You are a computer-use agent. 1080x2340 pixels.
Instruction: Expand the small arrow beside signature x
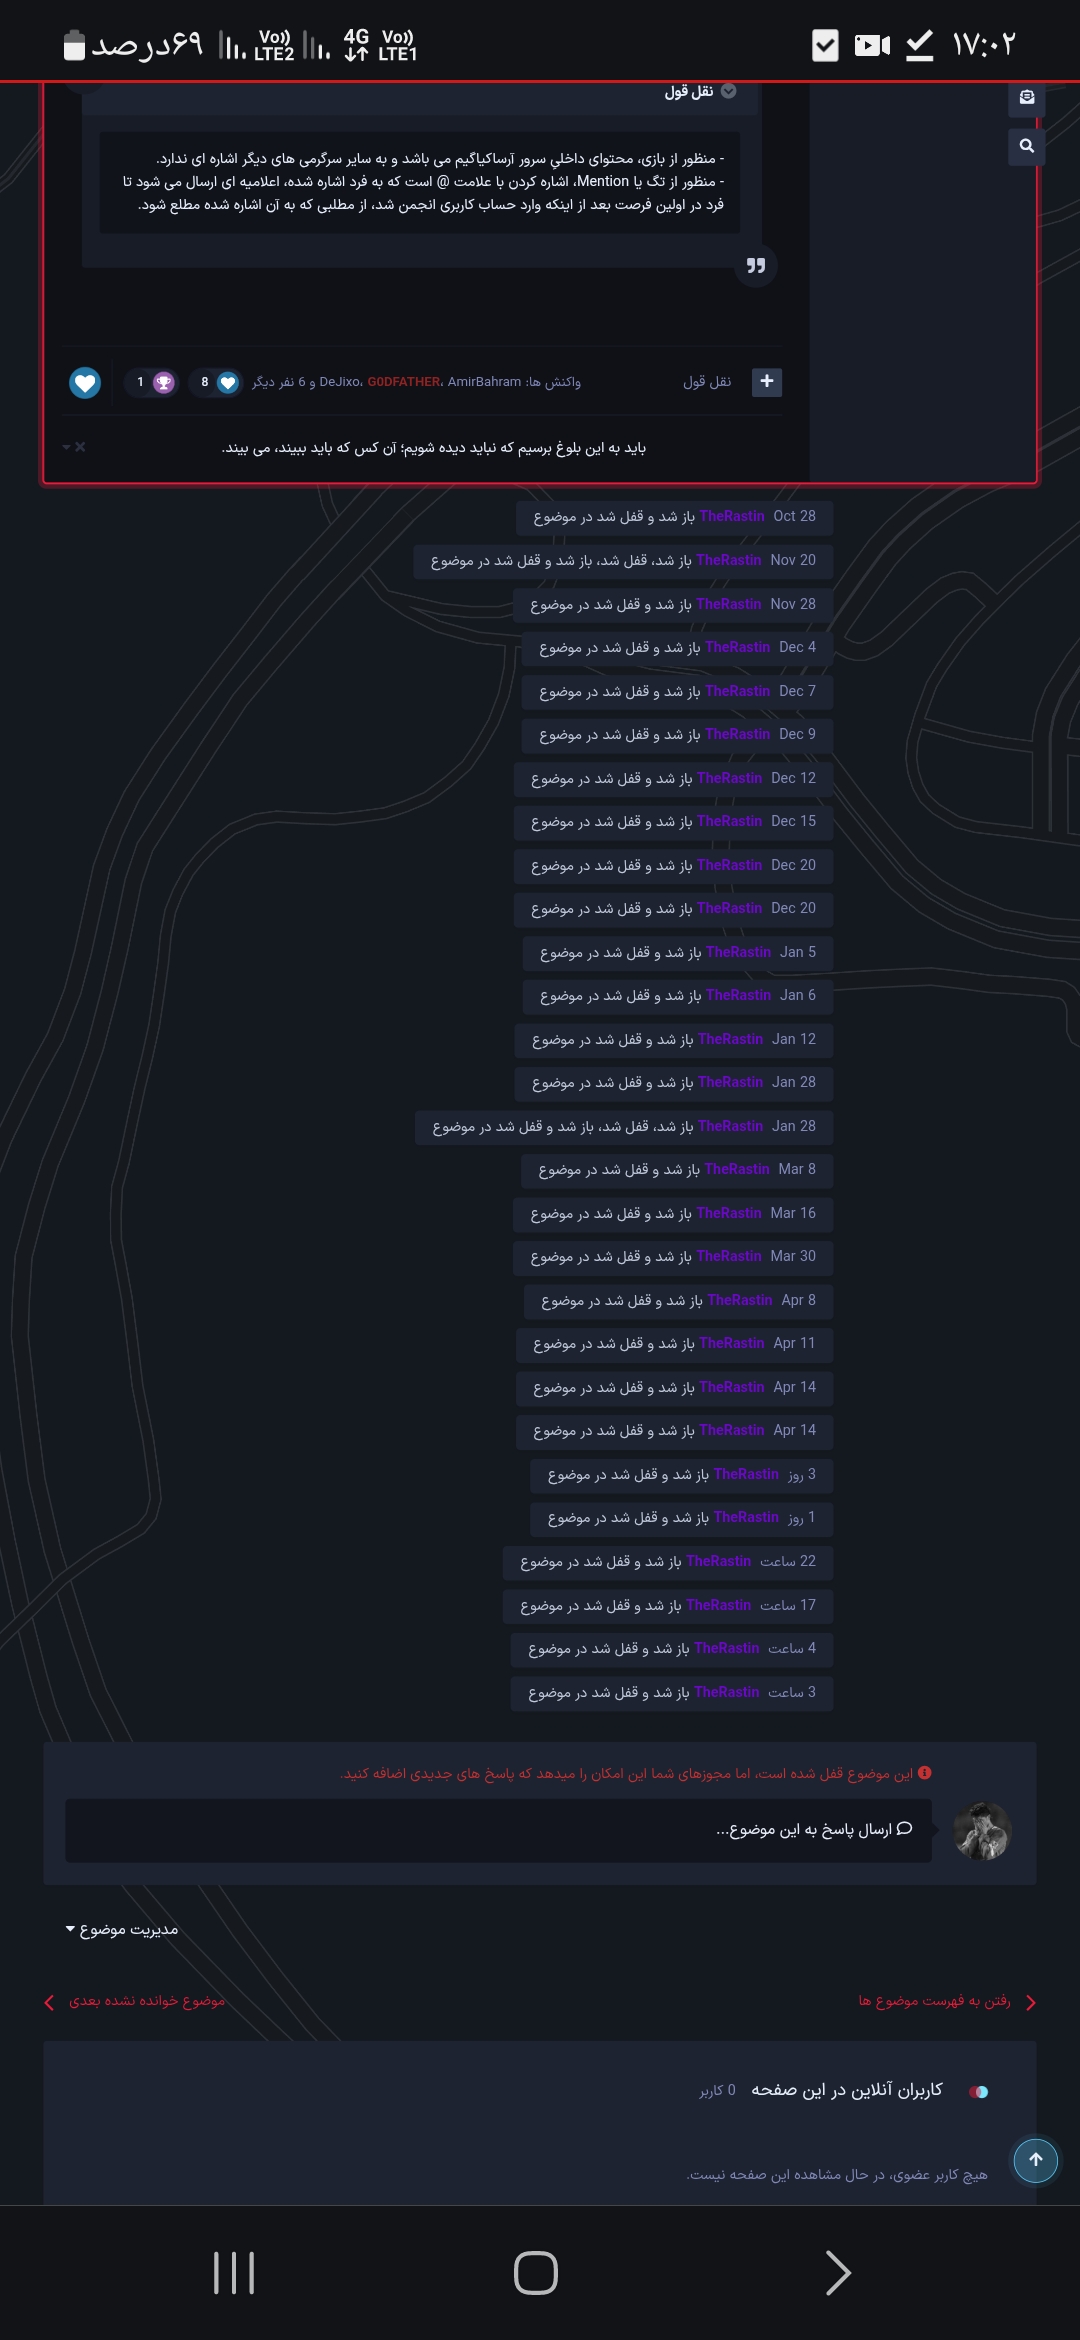(66, 447)
